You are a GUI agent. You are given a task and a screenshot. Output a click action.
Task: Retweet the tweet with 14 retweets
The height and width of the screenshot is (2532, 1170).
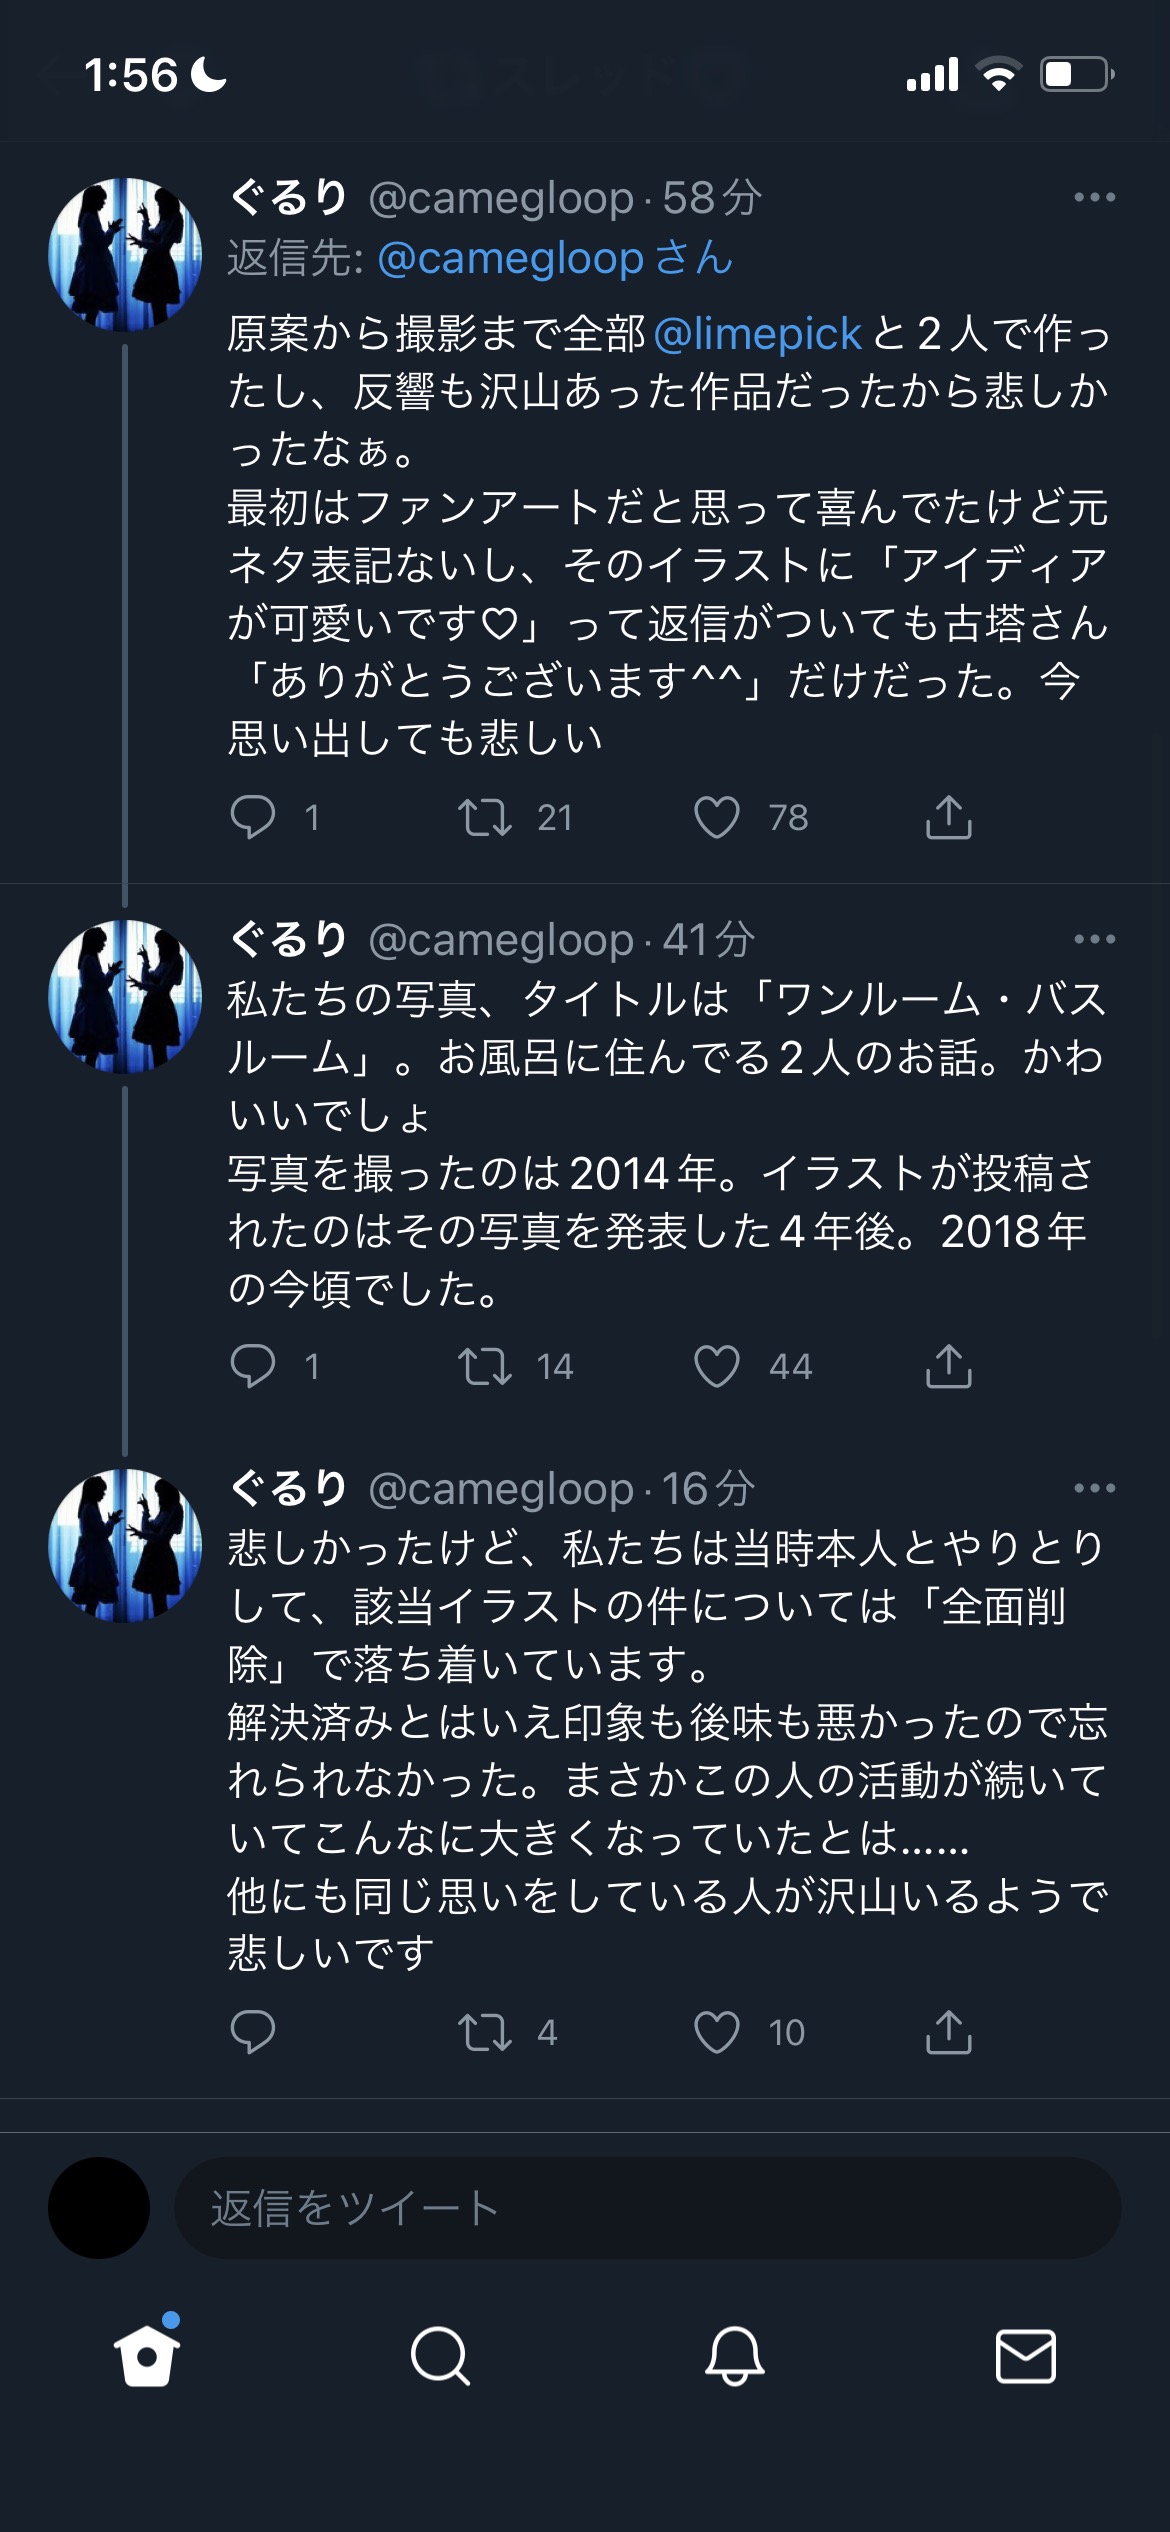(x=485, y=1366)
